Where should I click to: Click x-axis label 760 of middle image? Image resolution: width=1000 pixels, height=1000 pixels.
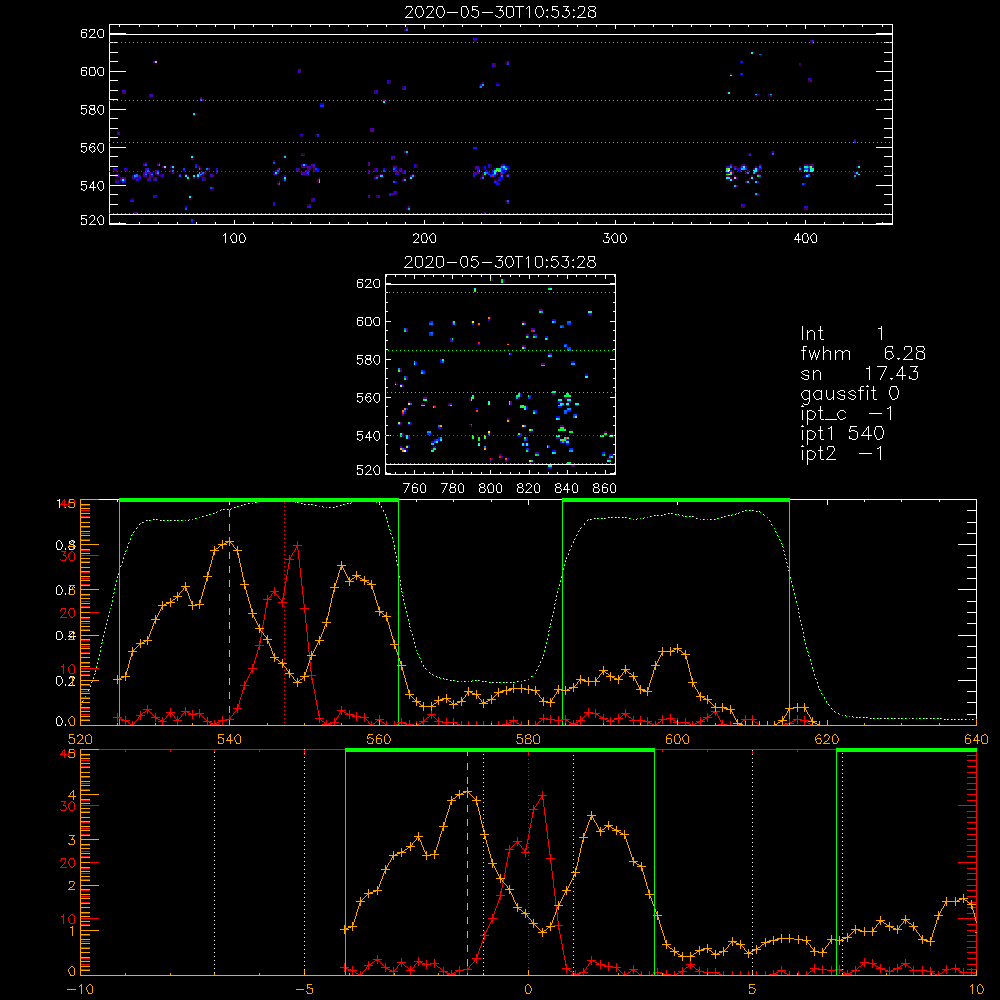point(415,489)
